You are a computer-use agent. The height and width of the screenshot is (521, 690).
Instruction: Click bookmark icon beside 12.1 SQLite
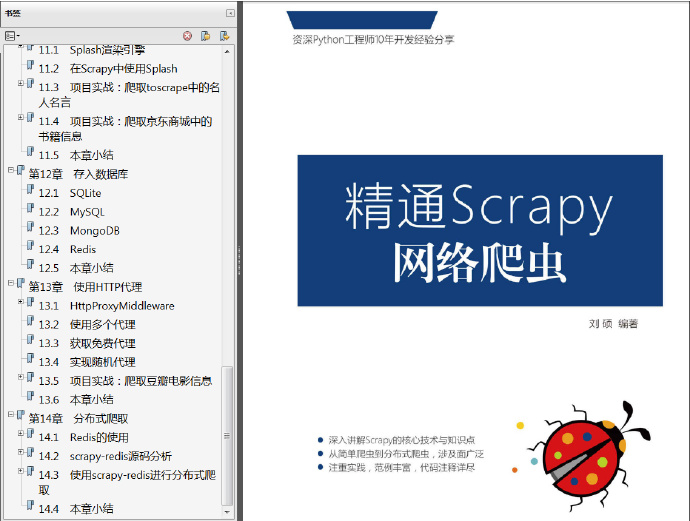pyautogui.click(x=30, y=189)
